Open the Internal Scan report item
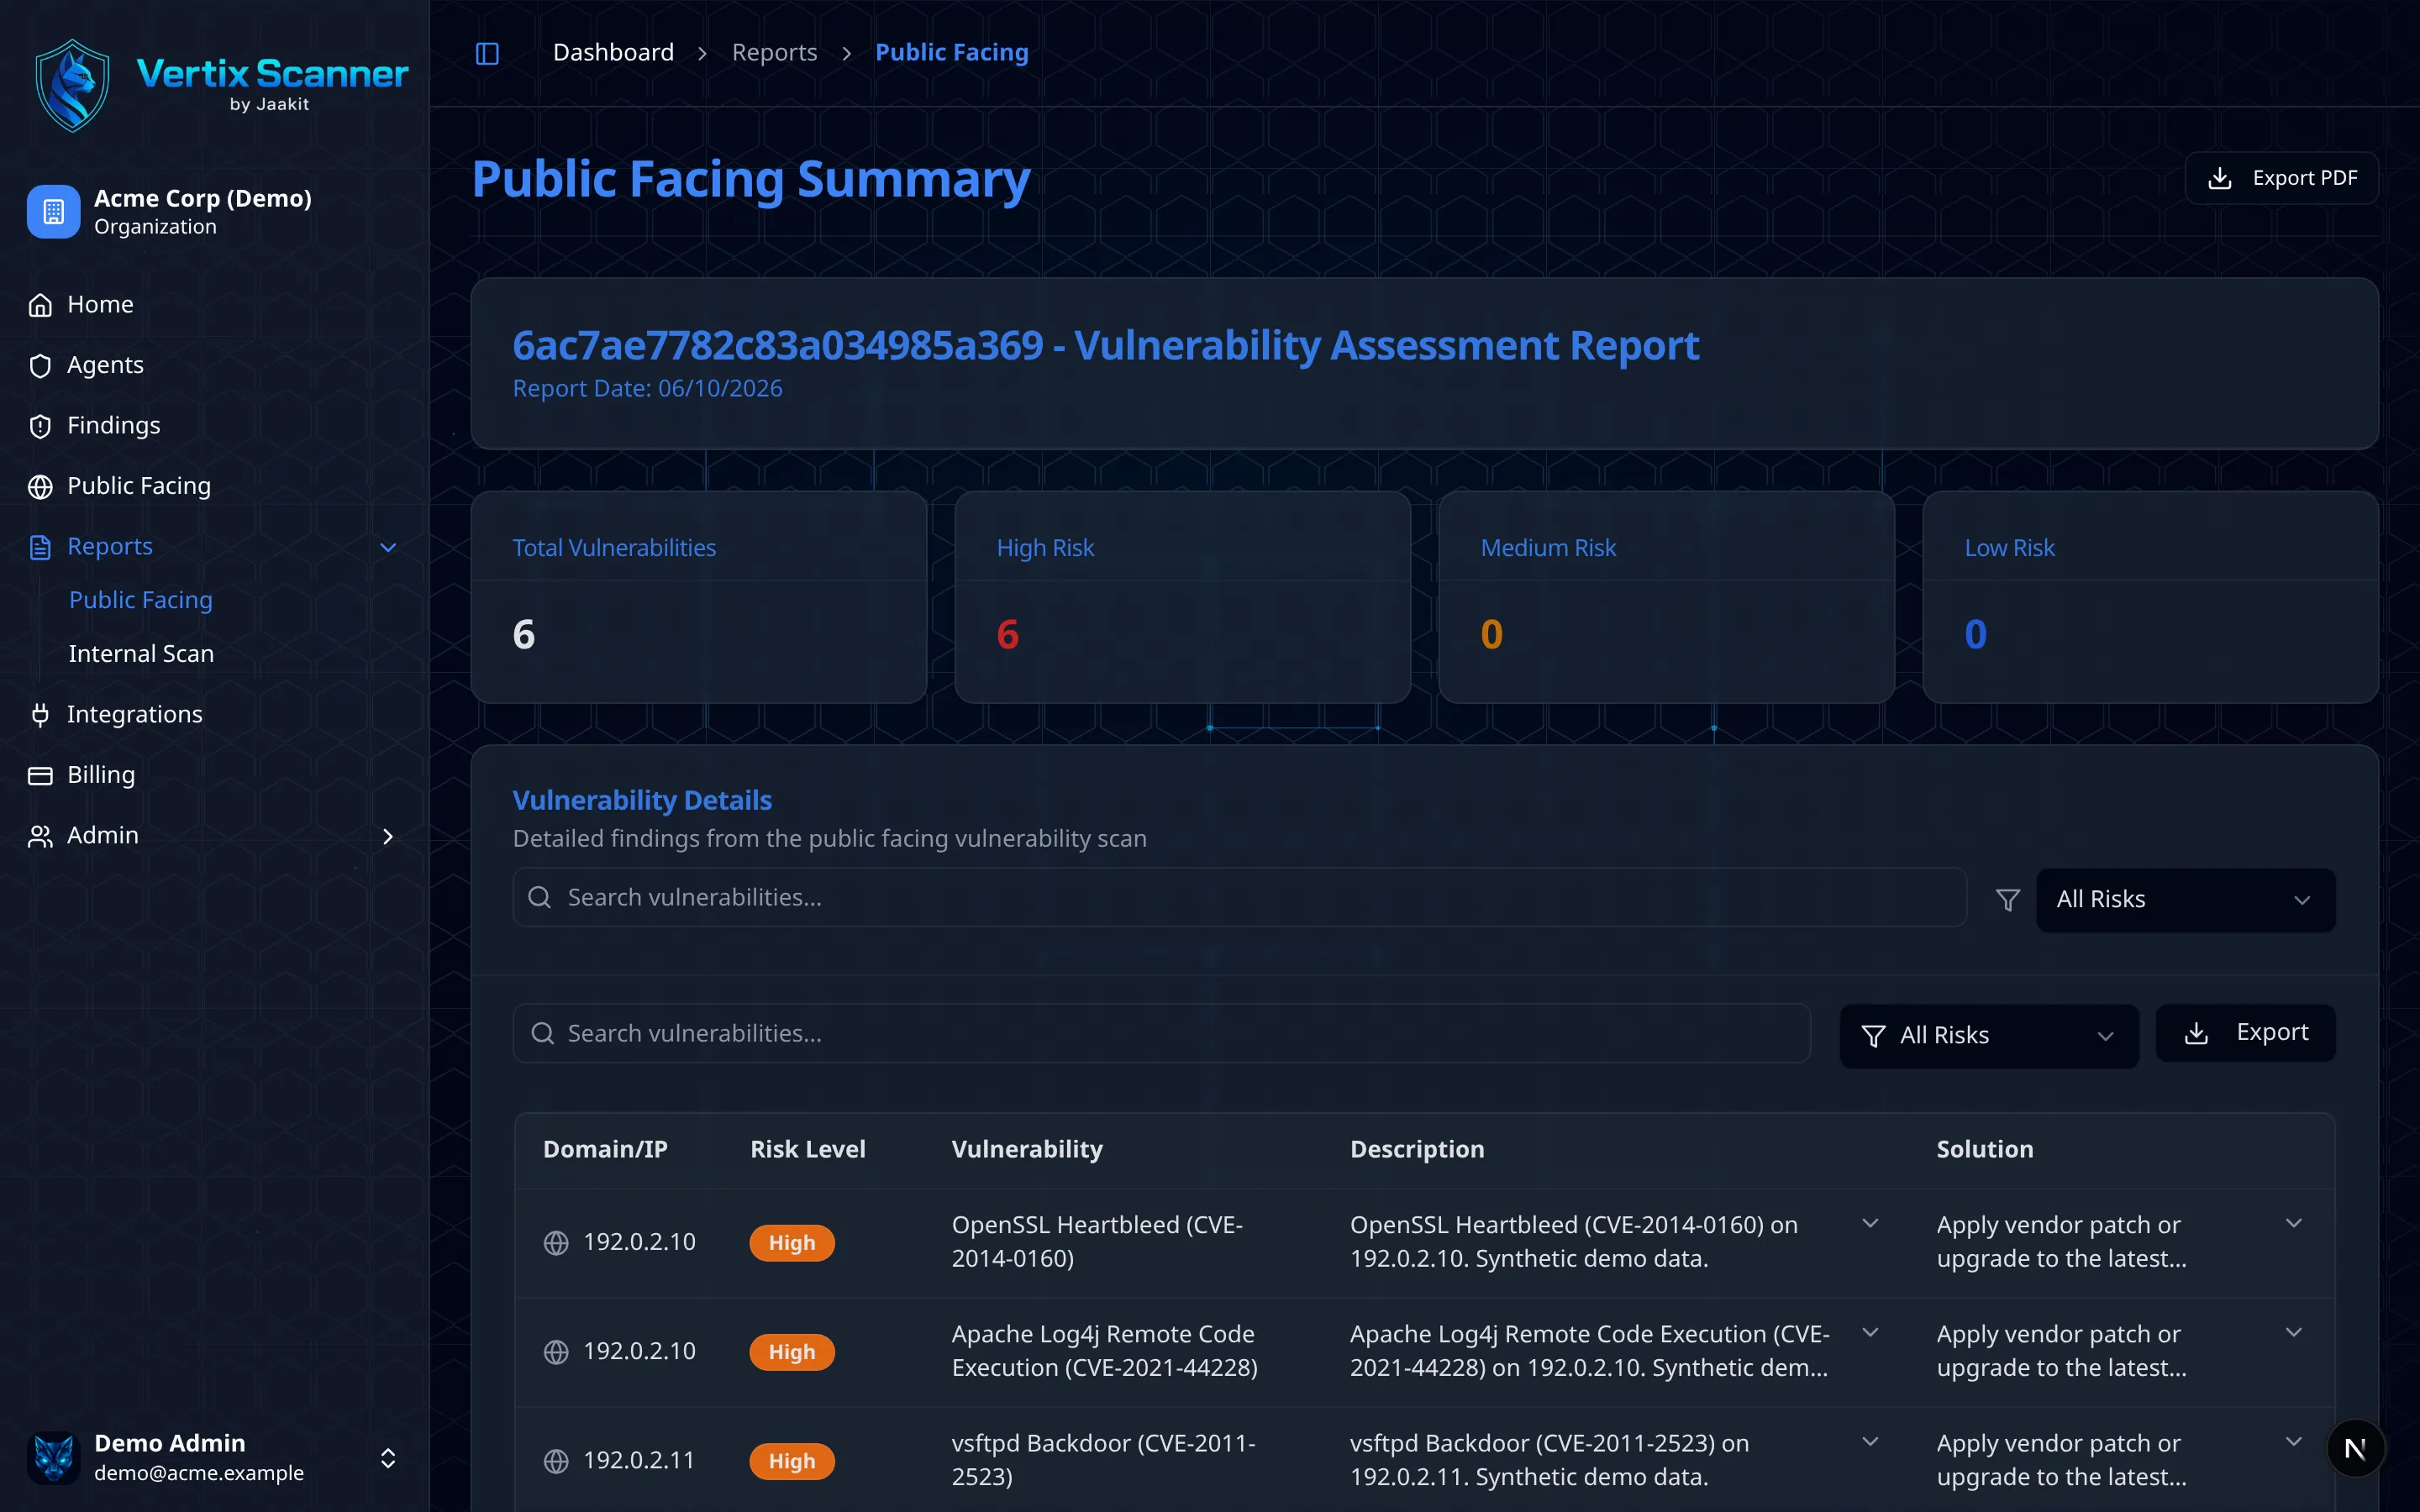The width and height of the screenshot is (2420, 1512). click(x=141, y=654)
